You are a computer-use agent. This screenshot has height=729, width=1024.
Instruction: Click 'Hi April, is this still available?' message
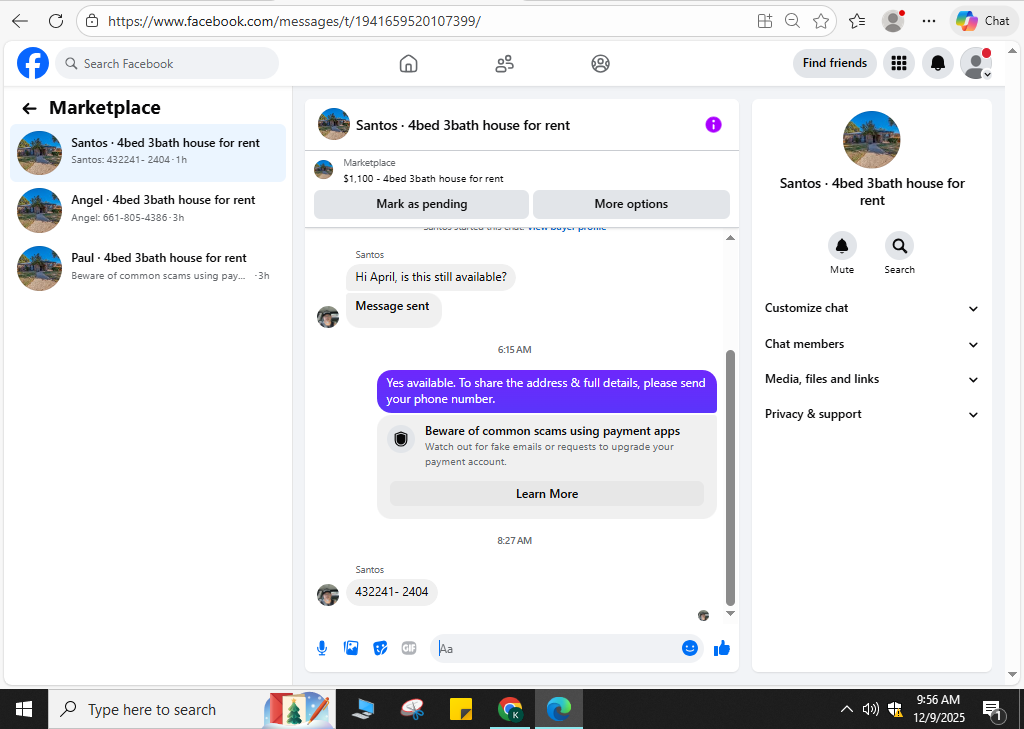[x=430, y=277]
